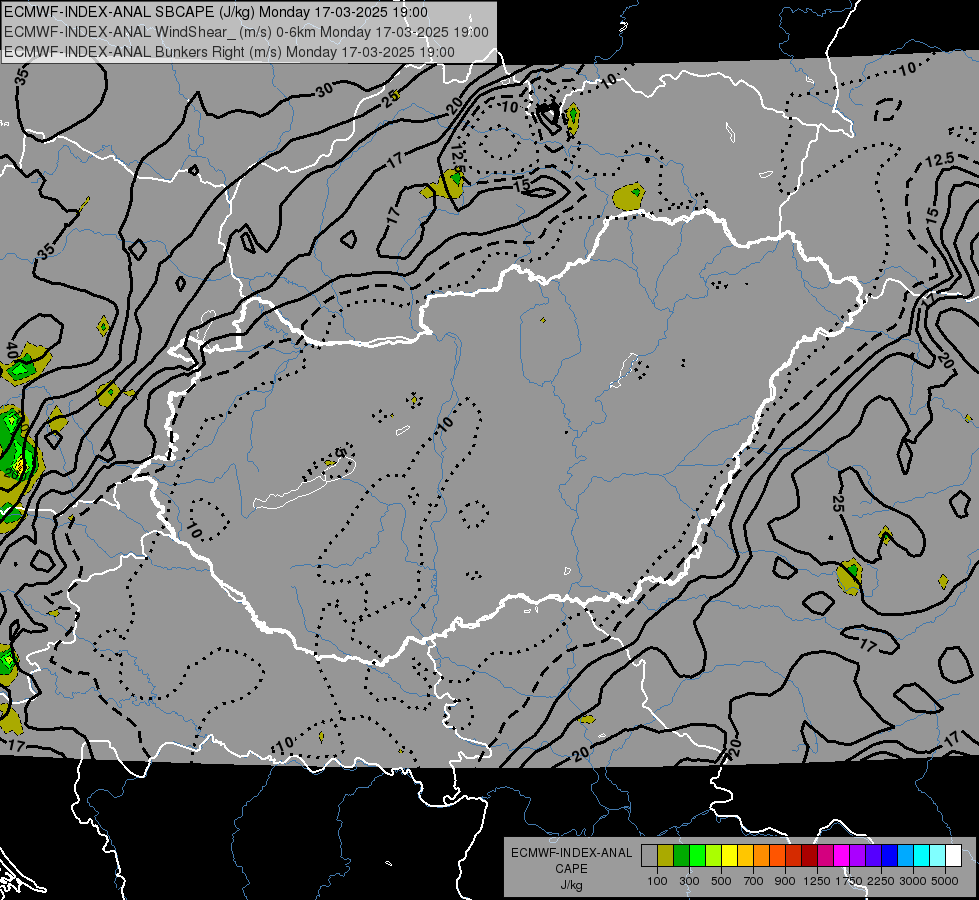This screenshot has width=979, height=900.
Task: Click the legend J/kg unit label
Action: coord(571,885)
